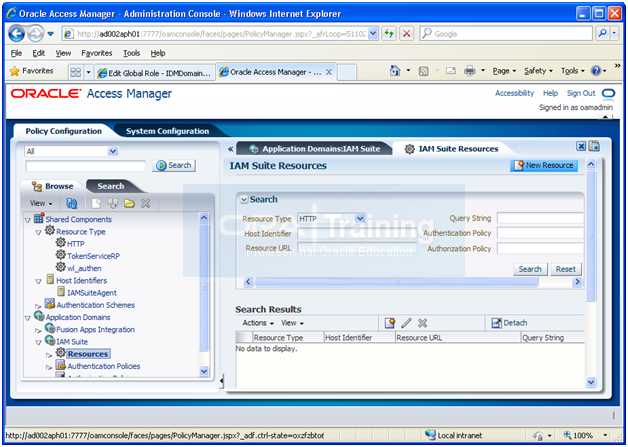Click the Print icon
This screenshot has width=628, height=447.
tap(469, 71)
